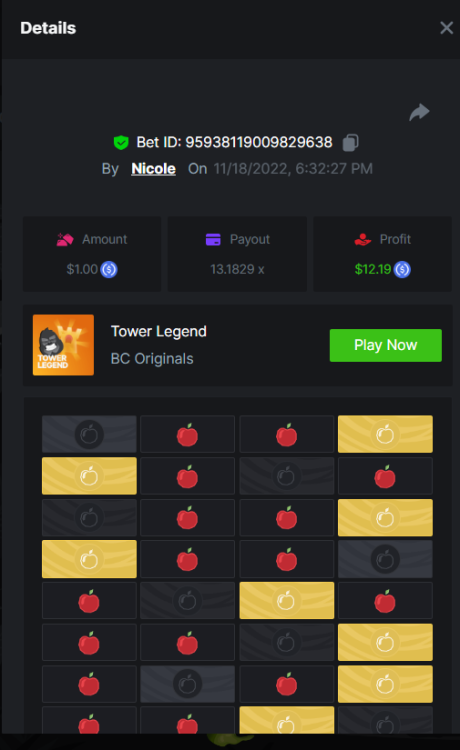Click gray apple tile in top row
Screen dimensions: 460x750
(x=89, y=434)
